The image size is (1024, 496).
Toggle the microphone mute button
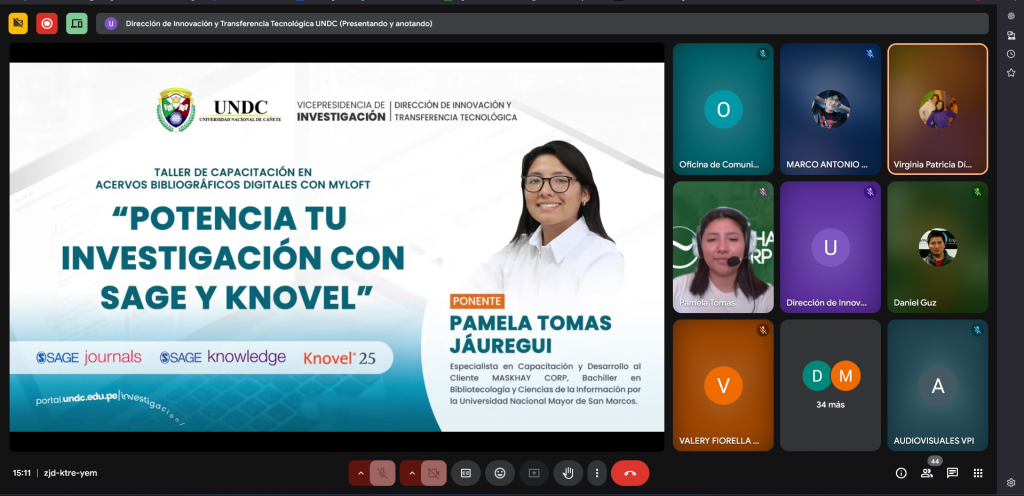[x=383, y=473]
